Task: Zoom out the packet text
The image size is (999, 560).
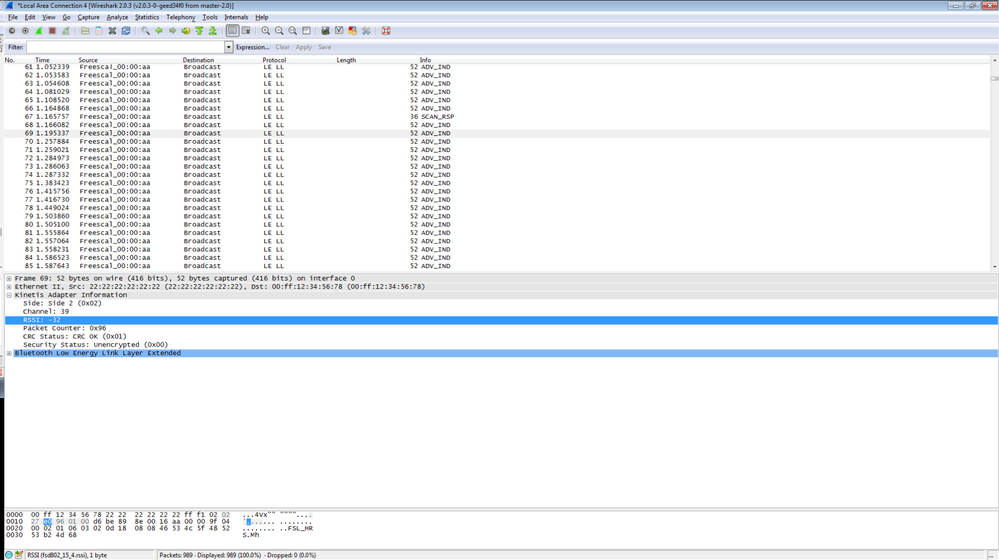Action: coord(279,31)
